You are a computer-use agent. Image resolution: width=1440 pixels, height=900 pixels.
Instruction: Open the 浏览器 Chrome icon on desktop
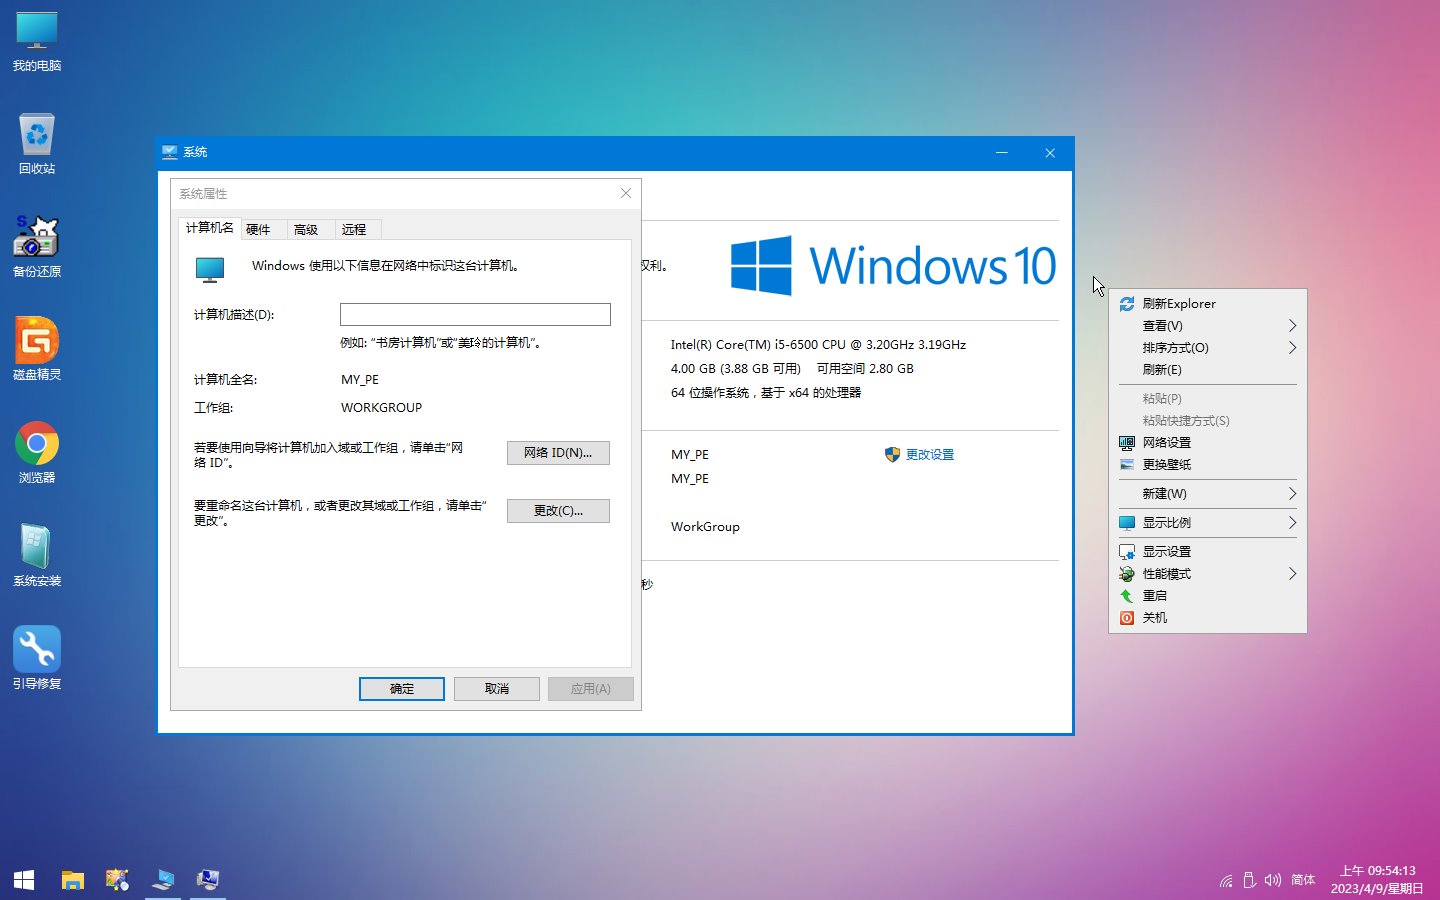[37, 453]
